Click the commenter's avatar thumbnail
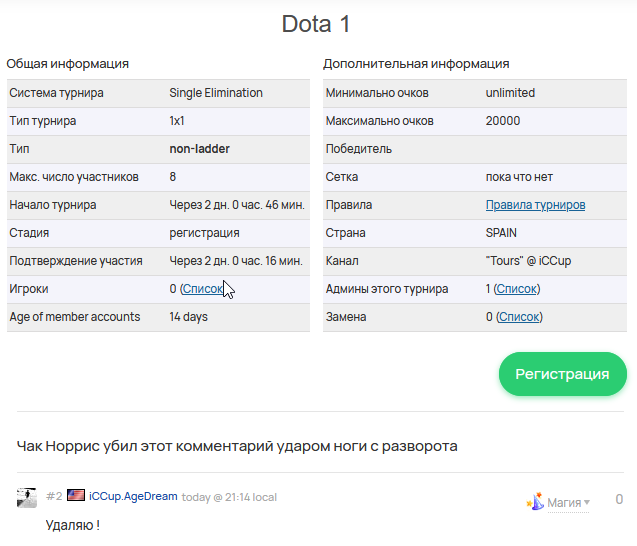This screenshot has width=637, height=546. (x=27, y=497)
